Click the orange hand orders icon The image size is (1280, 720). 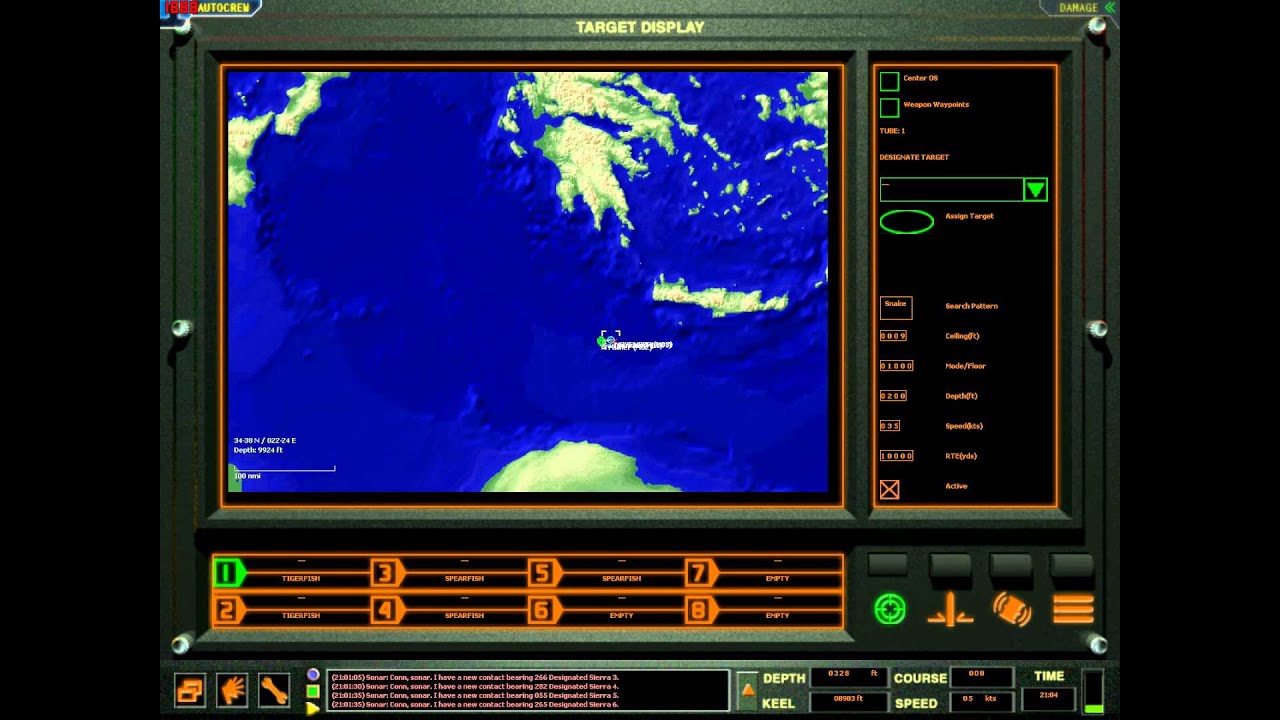pos(232,690)
